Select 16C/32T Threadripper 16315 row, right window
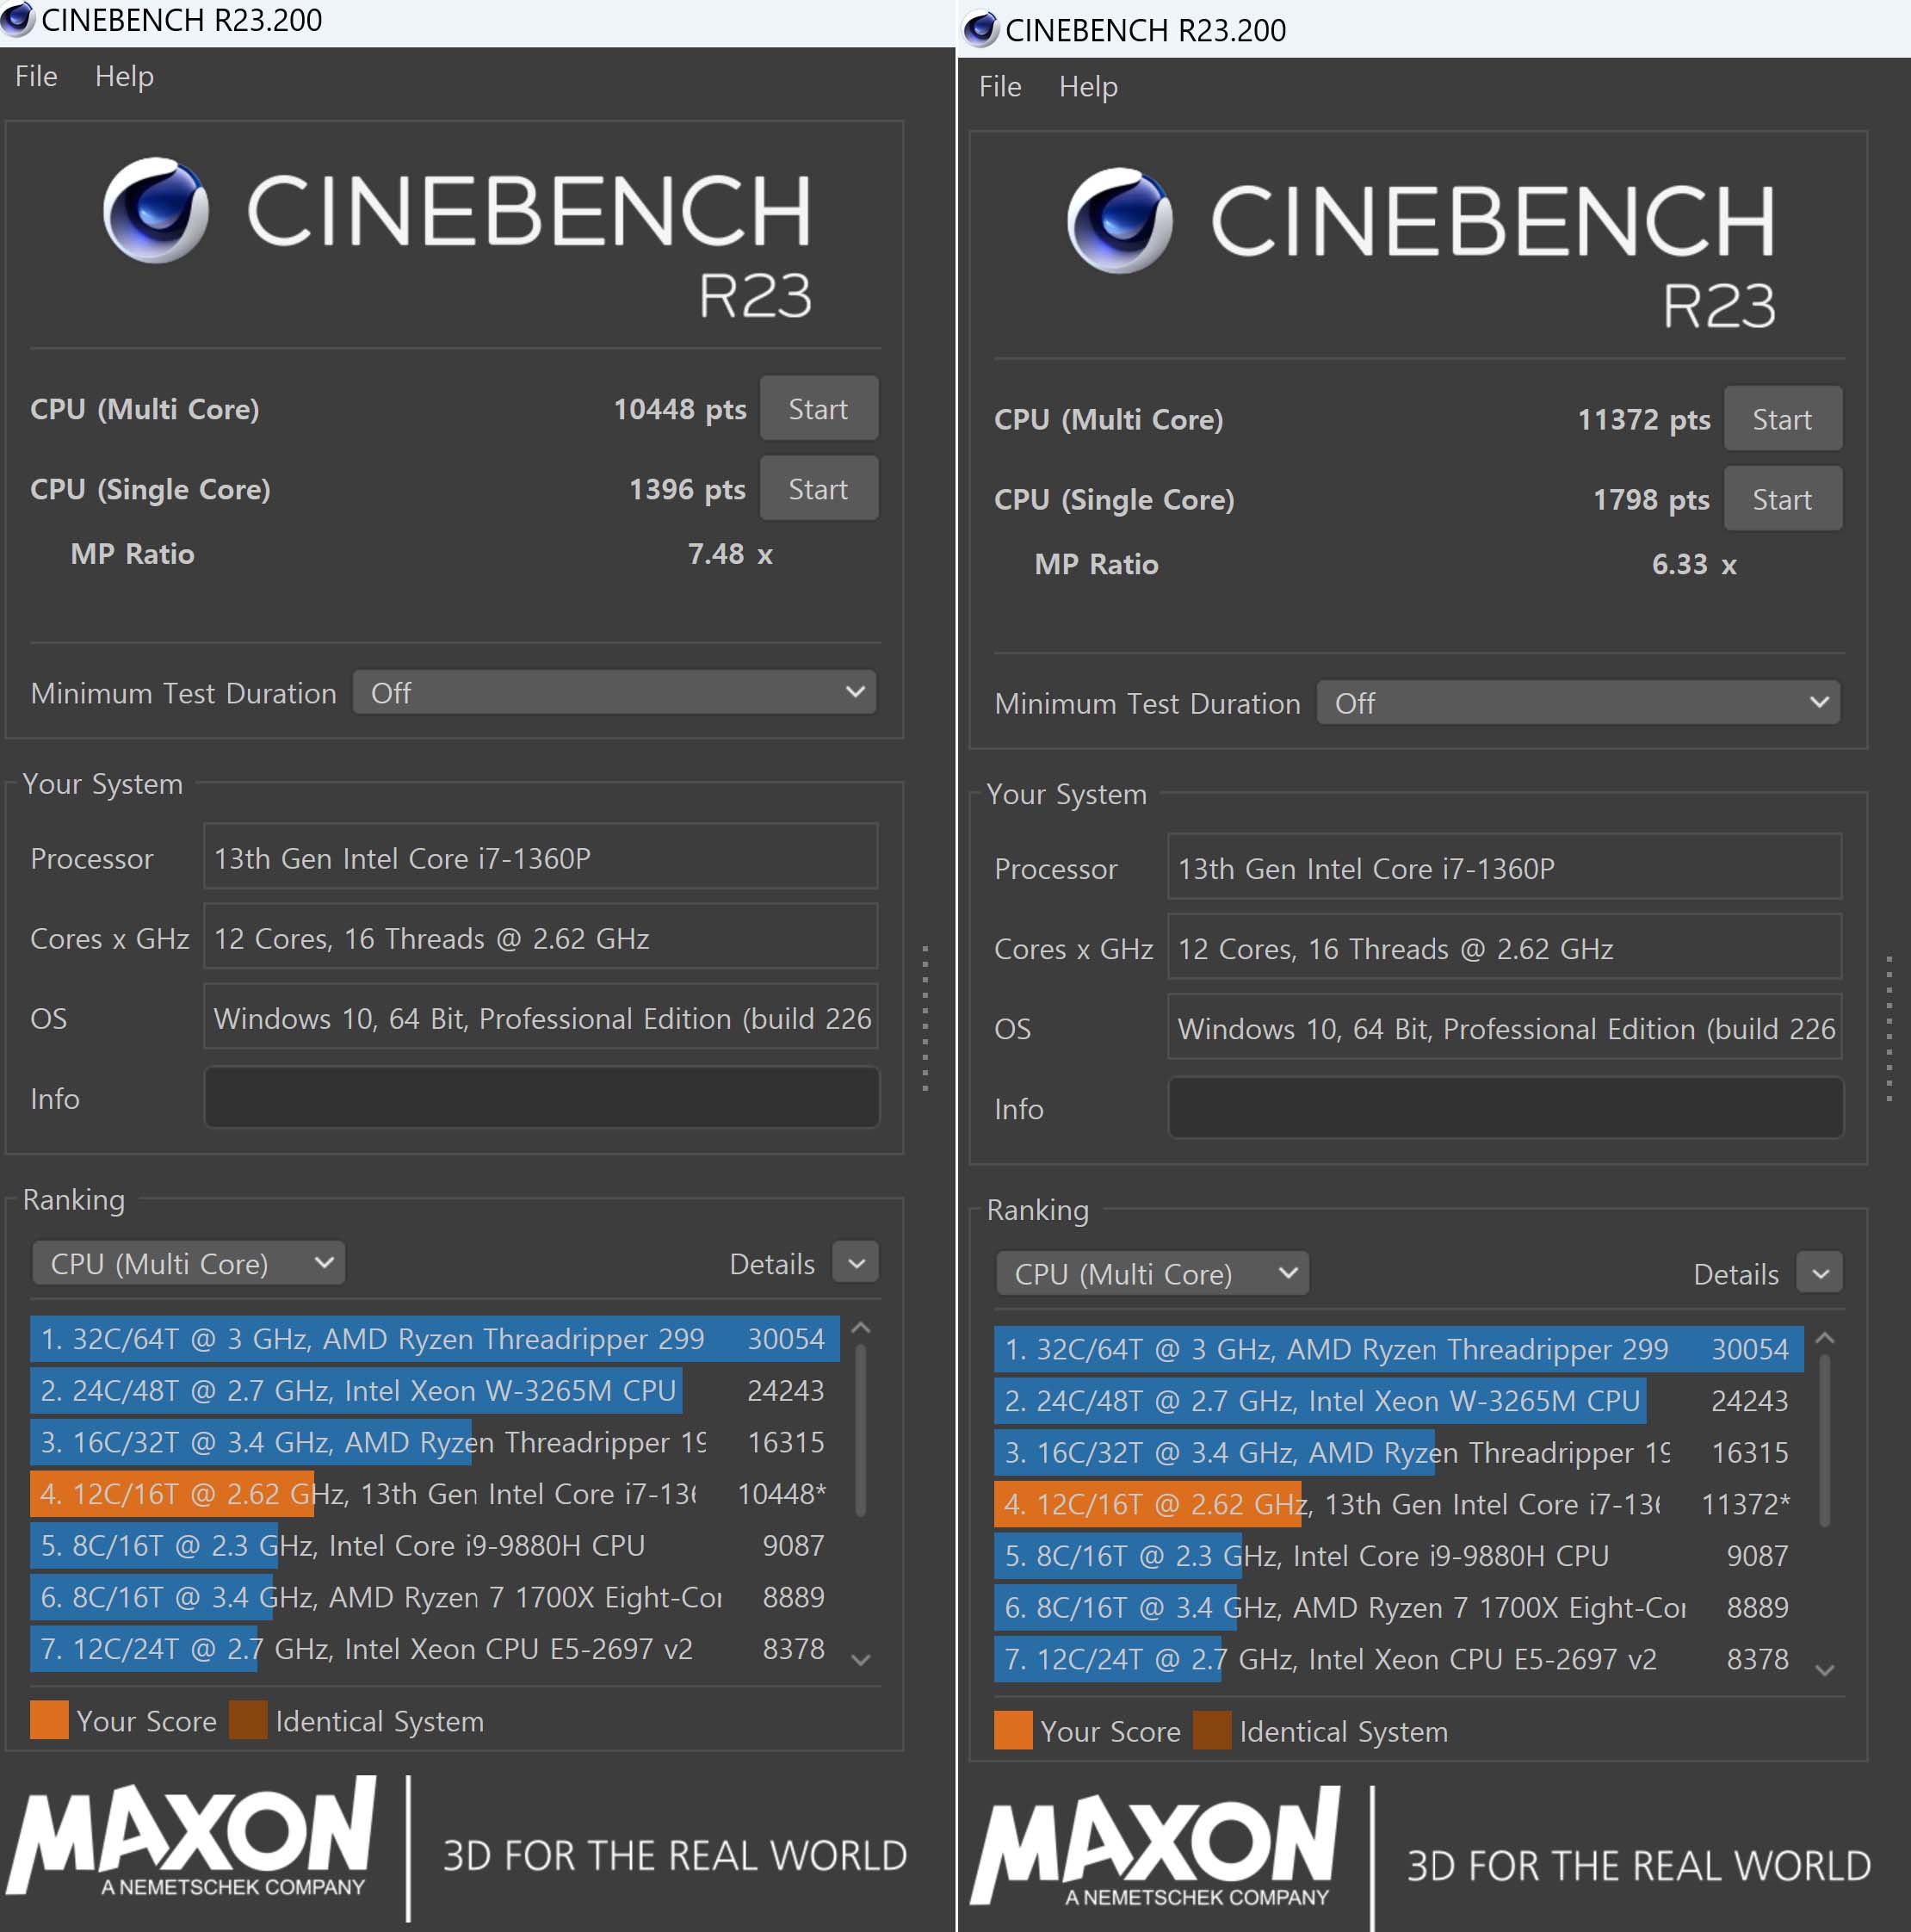The image size is (1911, 1932). coord(1399,1452)
